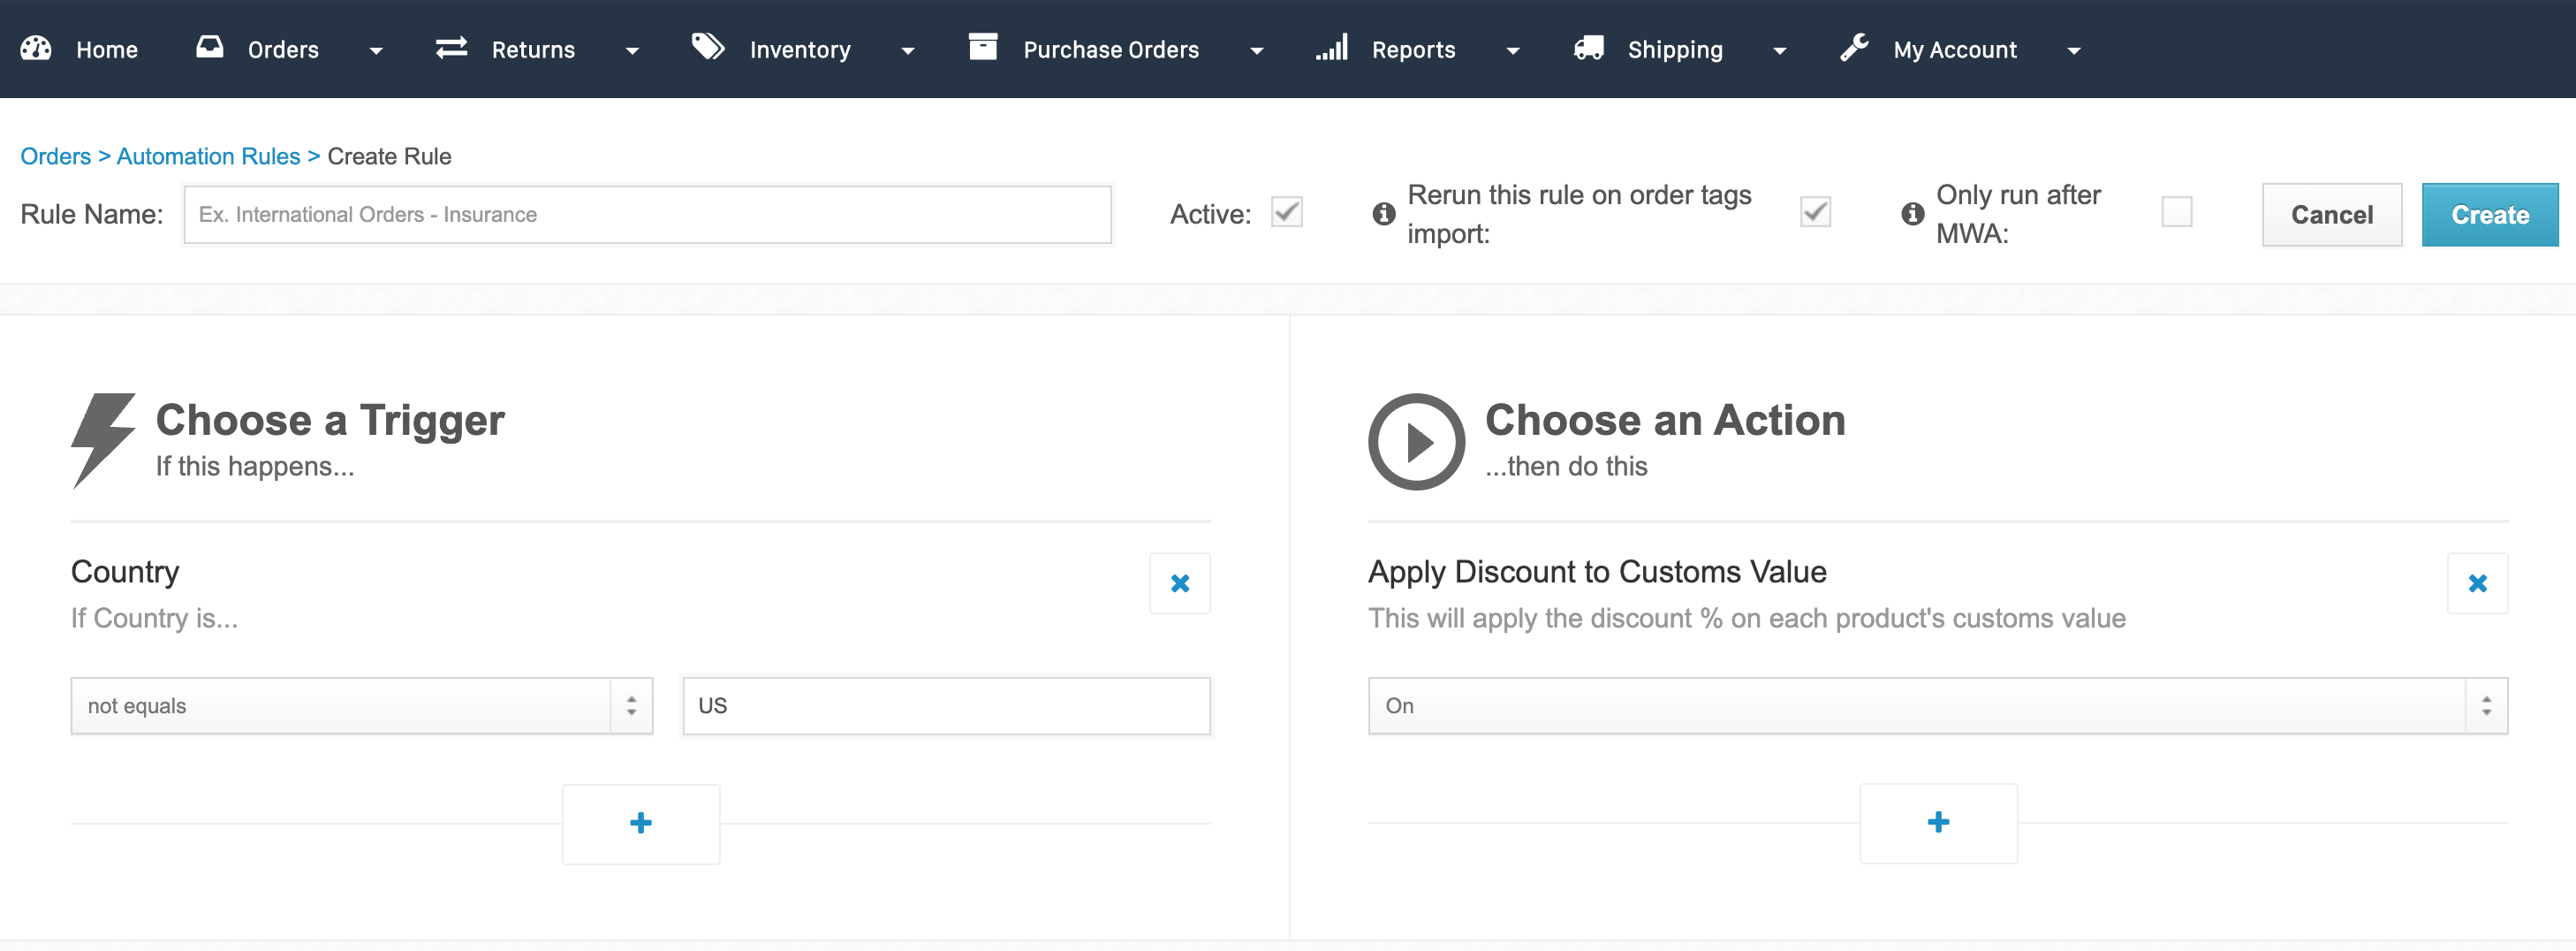
Task: Click the Home dashboard icon
Action: [x=36, y=48]
